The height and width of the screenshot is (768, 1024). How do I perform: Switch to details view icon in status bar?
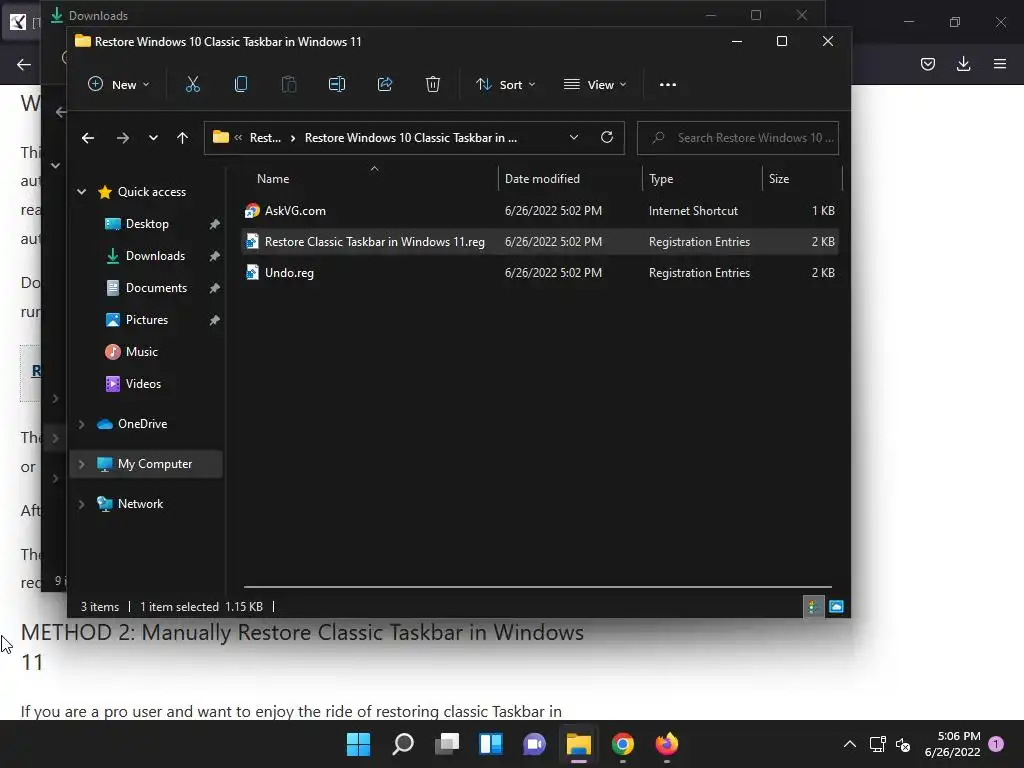pyautogui.click(x=812, y=607)
